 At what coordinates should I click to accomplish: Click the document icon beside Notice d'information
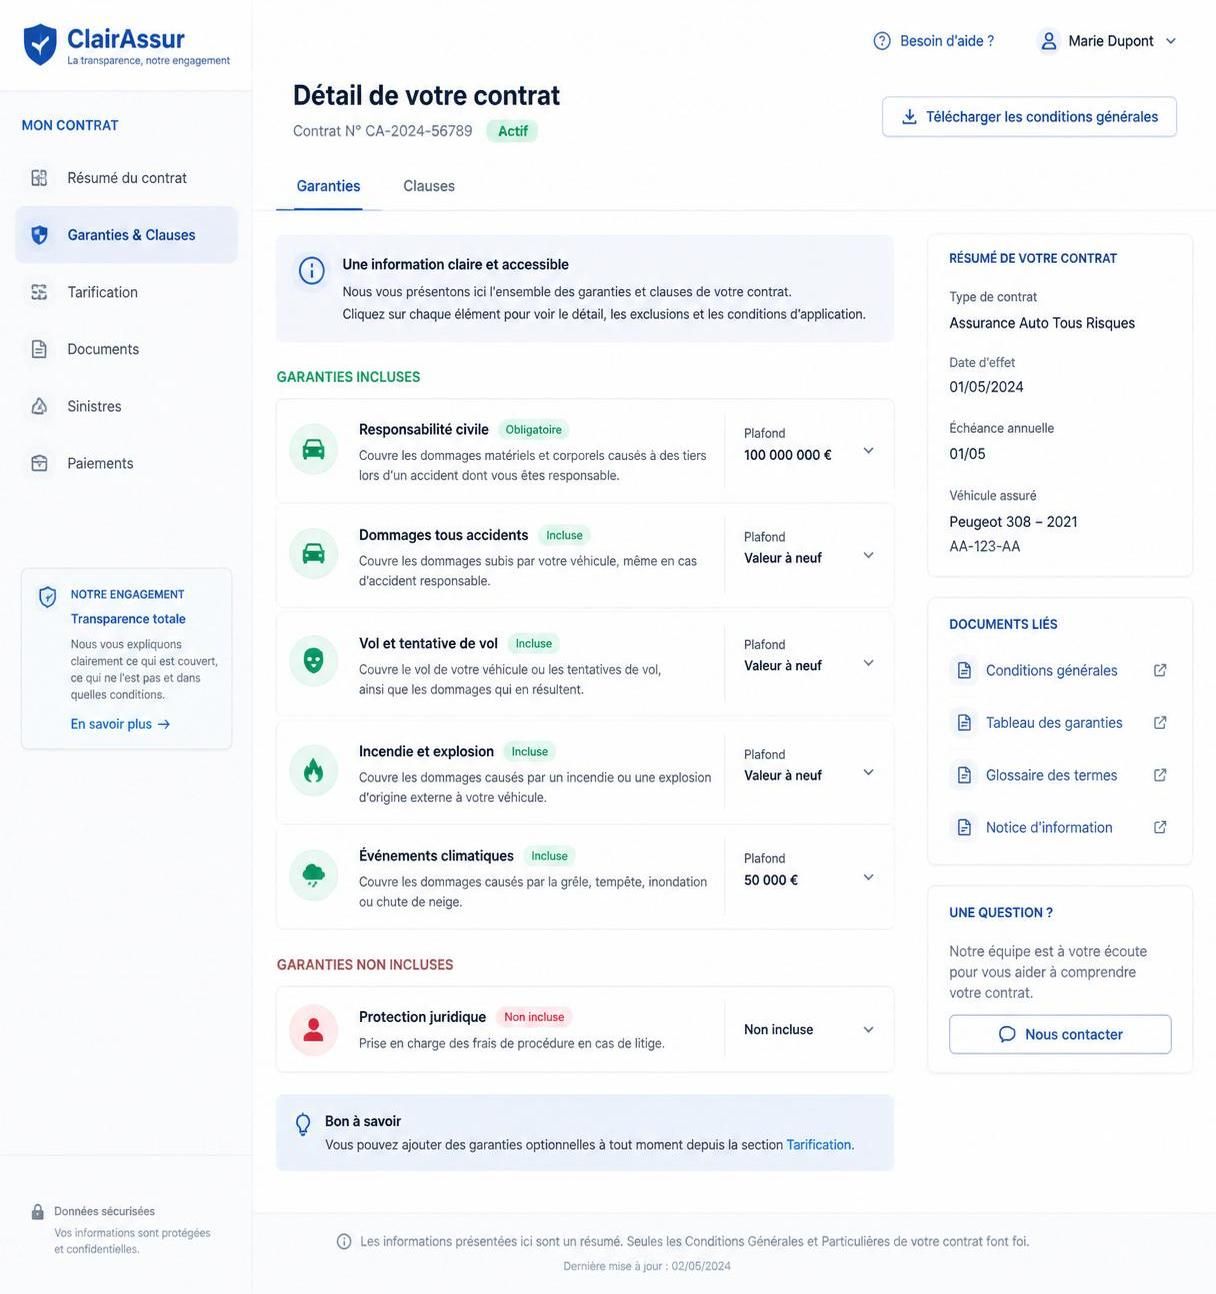[x=964, y=827]
